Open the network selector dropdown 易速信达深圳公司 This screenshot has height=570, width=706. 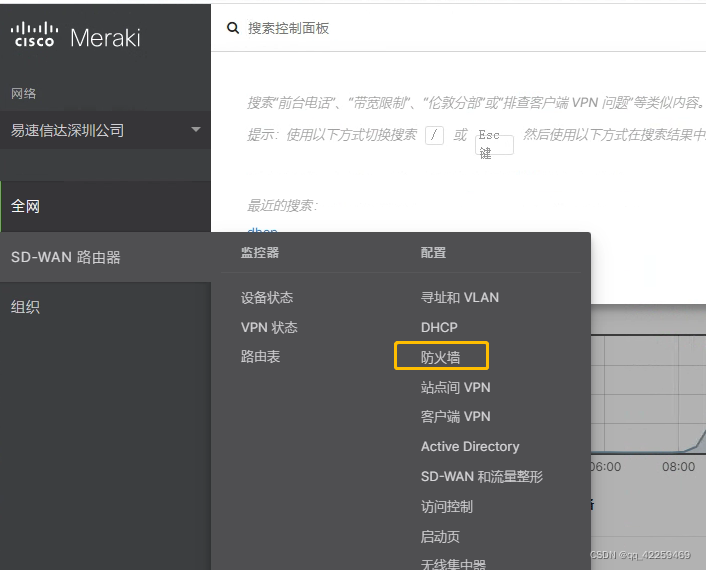[105, 130]
